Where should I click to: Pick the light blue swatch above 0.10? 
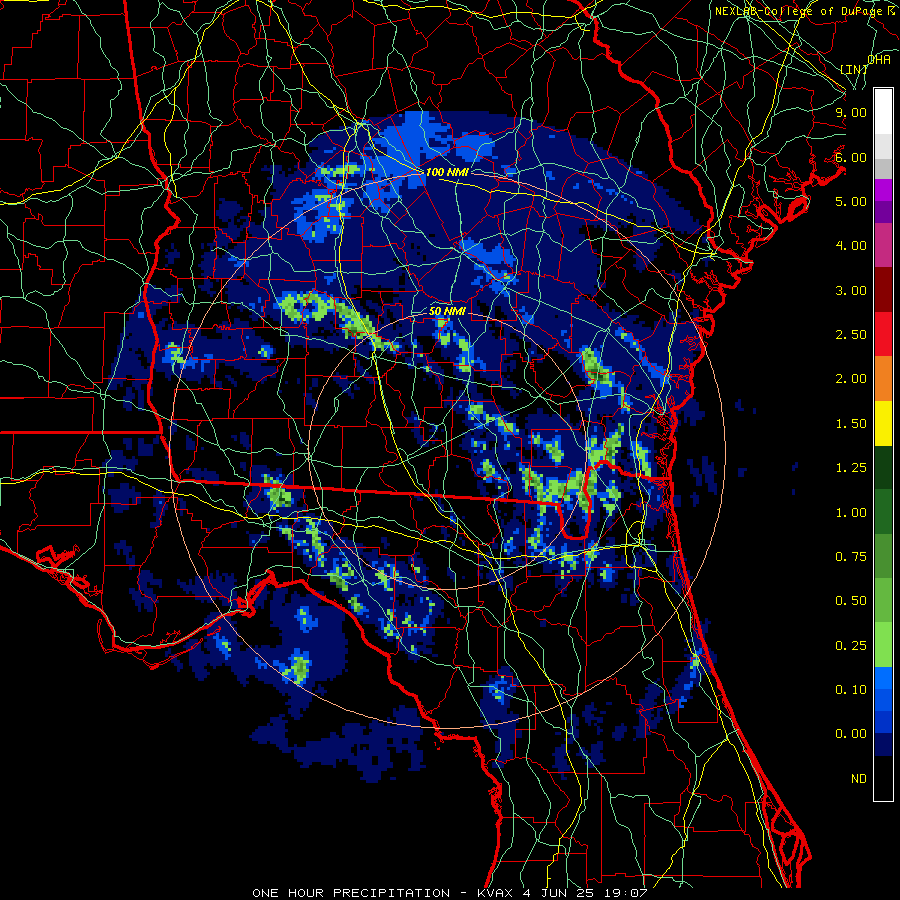click(x=883, y=678)
